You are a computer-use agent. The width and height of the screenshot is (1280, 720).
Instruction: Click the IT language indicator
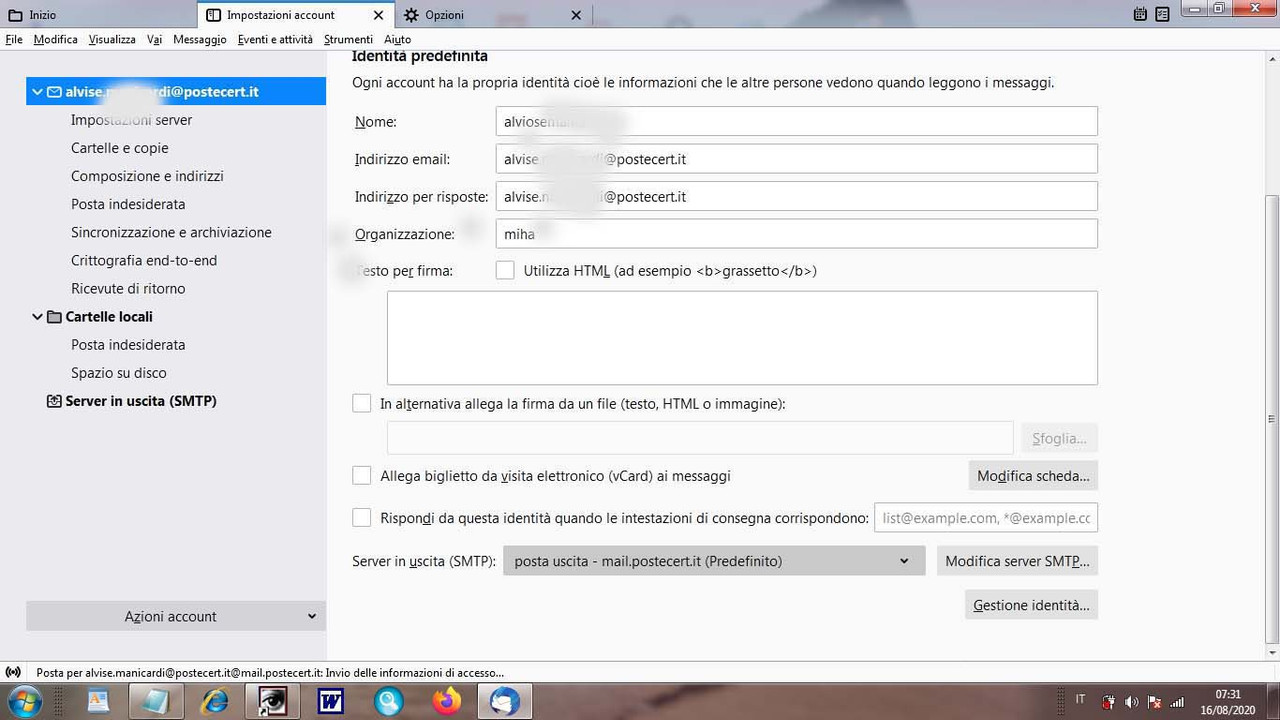coord(1080,700)
